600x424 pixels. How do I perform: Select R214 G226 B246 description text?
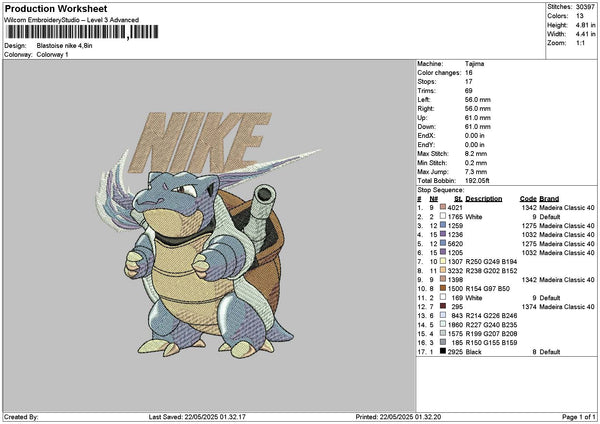491,316
